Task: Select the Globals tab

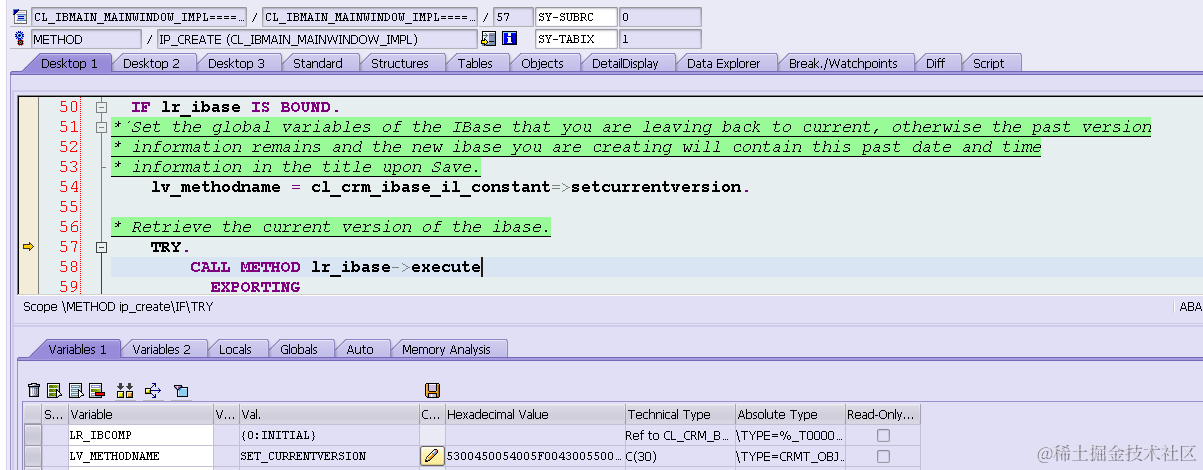Action: point(299,349)
